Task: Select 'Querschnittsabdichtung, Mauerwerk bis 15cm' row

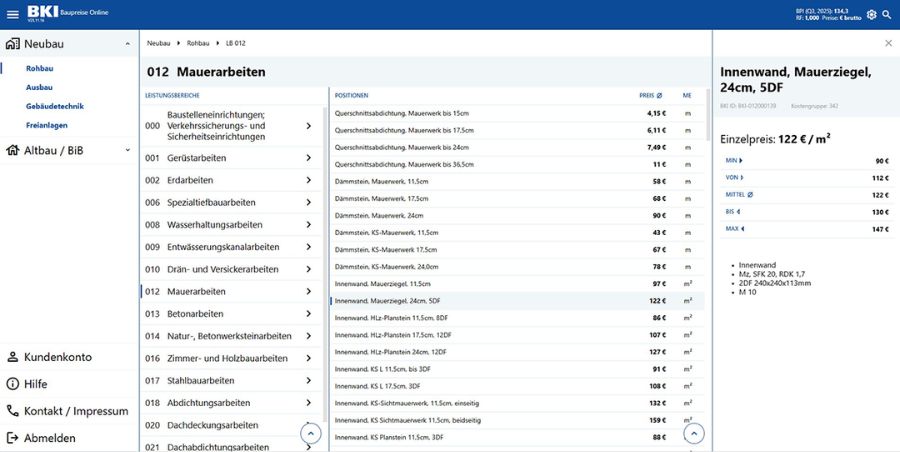Action: (x=517, y=114)
